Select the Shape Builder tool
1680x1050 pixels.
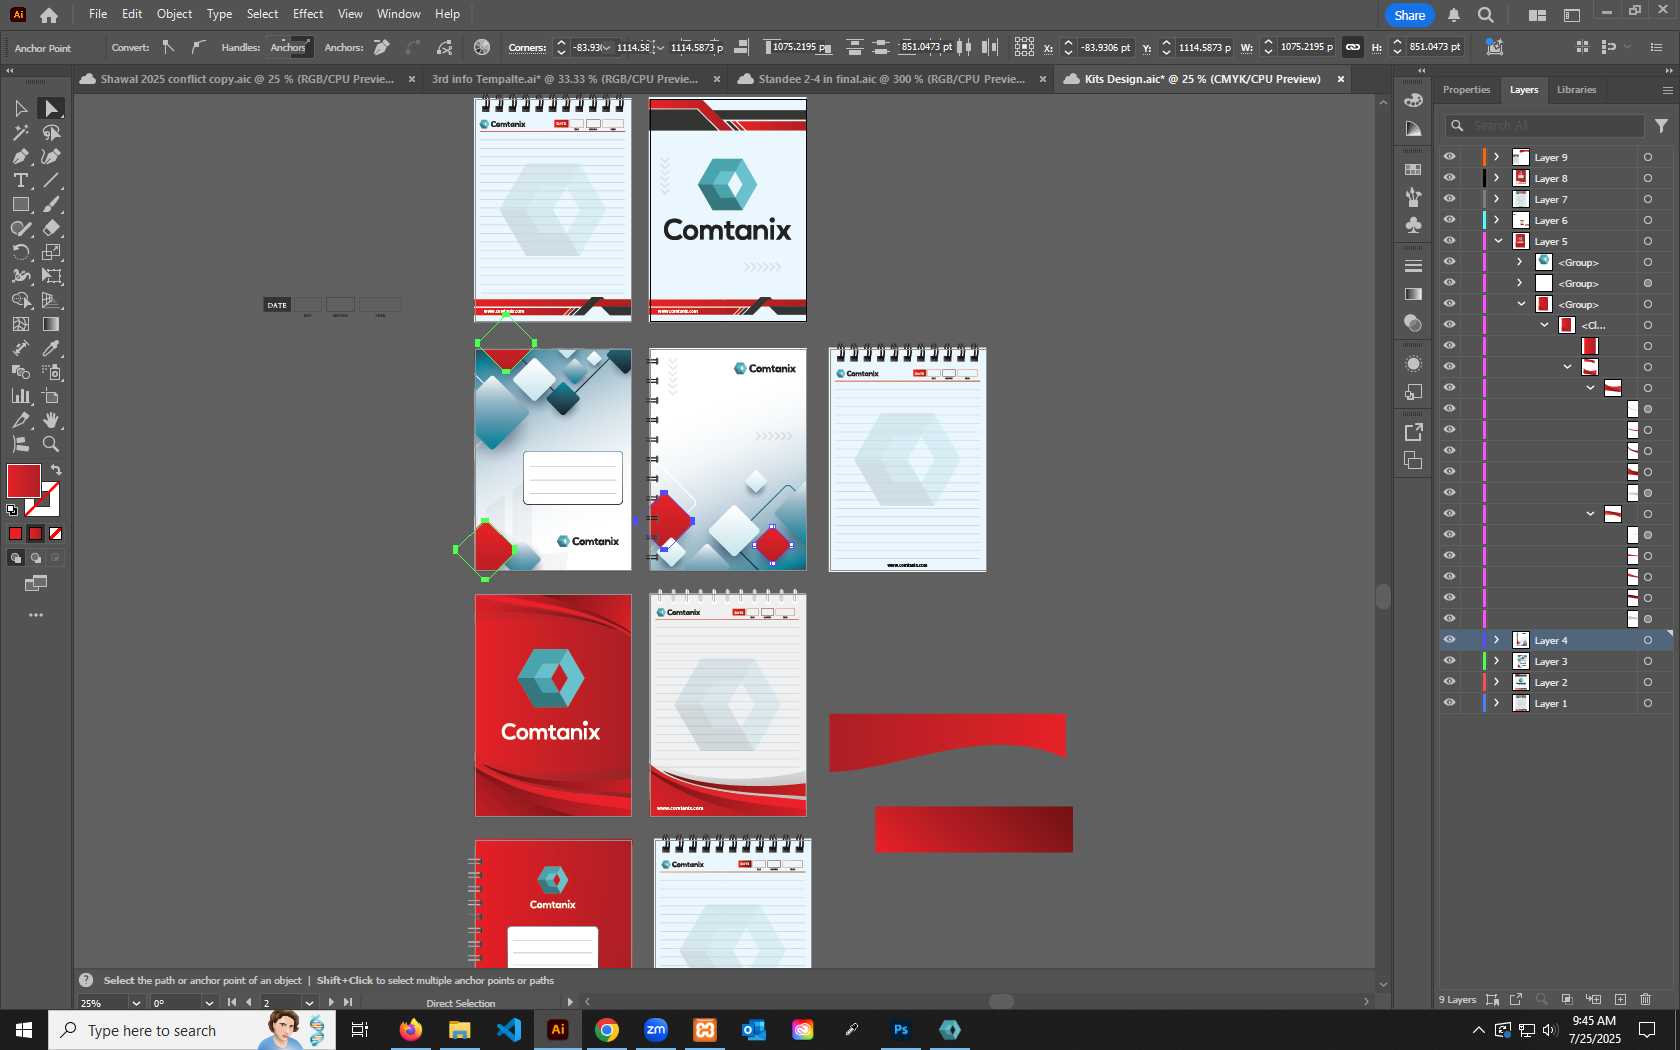(20, 300)
